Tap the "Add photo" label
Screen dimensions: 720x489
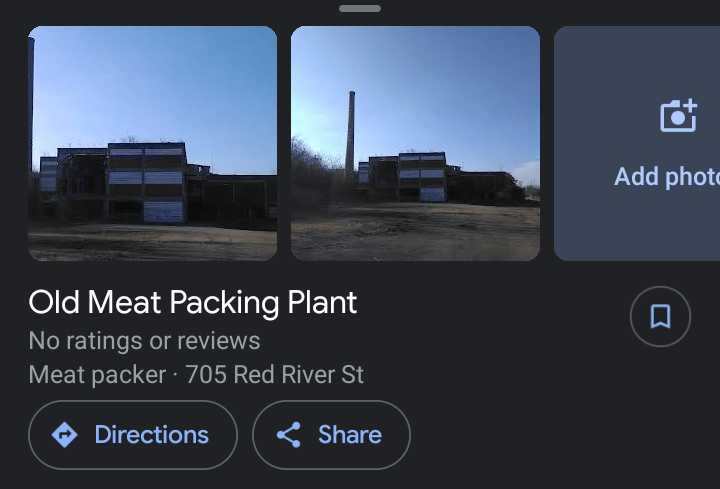(667, 177)
